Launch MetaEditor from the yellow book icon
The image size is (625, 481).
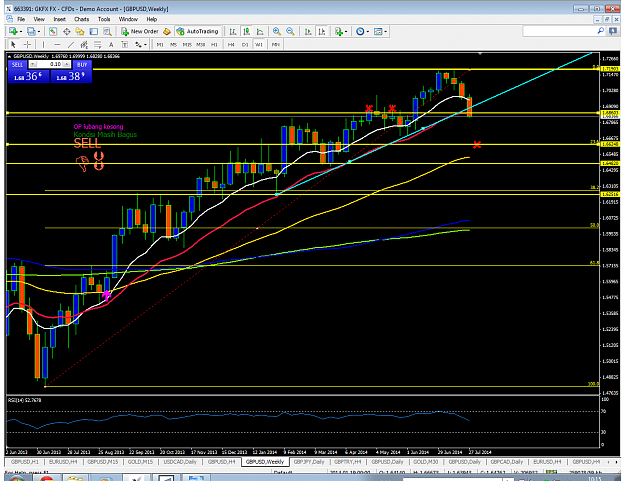point(167,31)
